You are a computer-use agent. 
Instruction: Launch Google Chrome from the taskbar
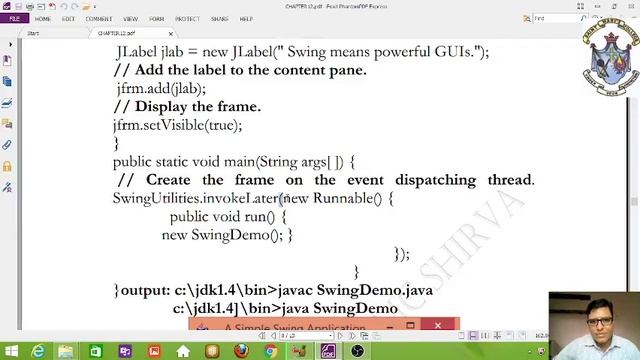(270, 351)
